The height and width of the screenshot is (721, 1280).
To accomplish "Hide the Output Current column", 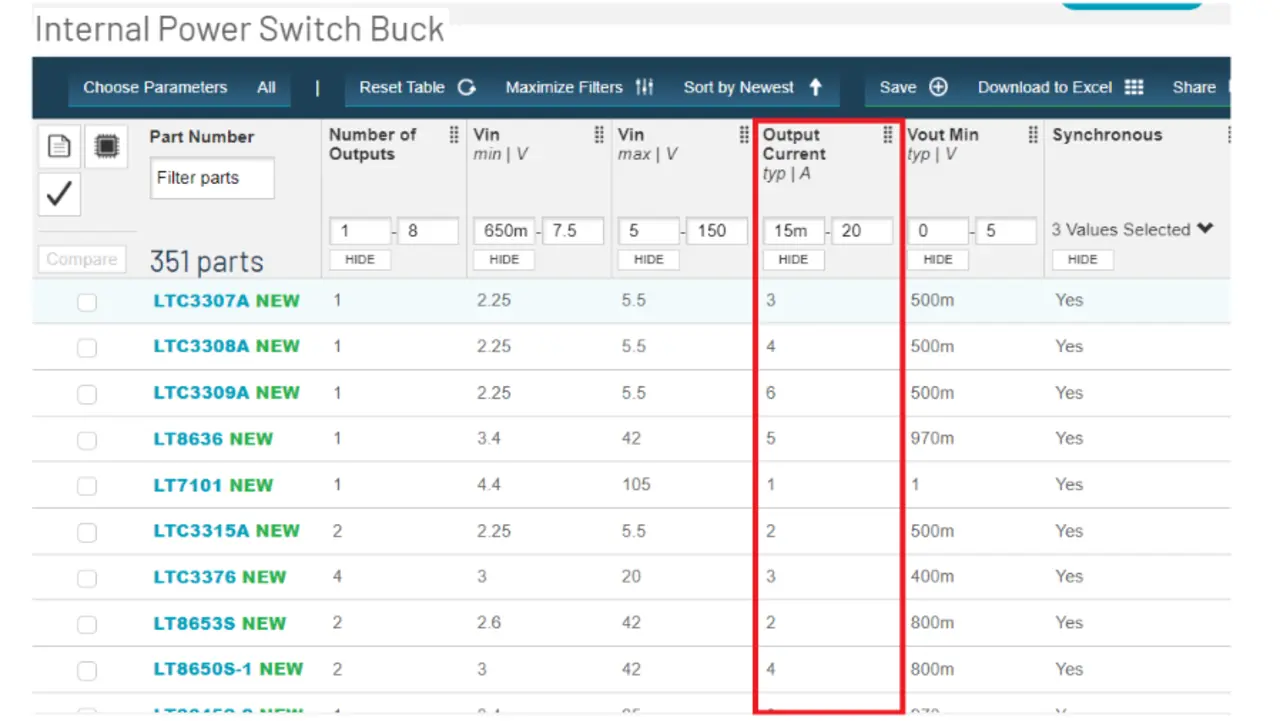I will (793, 260).
